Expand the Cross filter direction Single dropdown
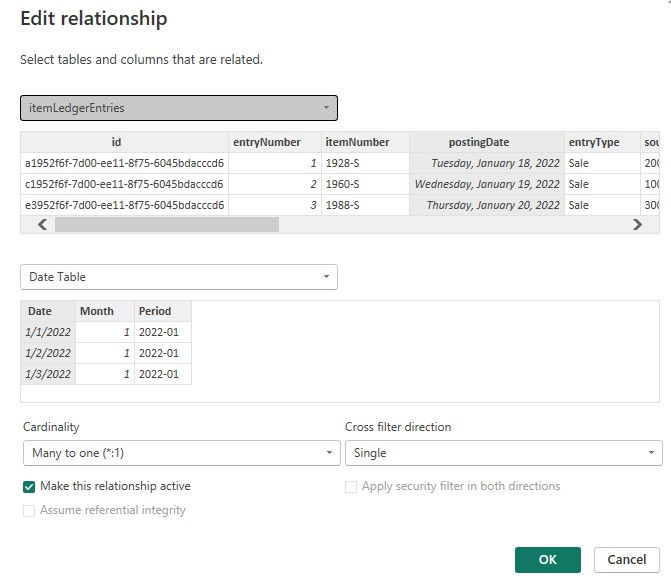Image resolution: width=671 pixels, height=587 pixels. (x=504, y=453)
